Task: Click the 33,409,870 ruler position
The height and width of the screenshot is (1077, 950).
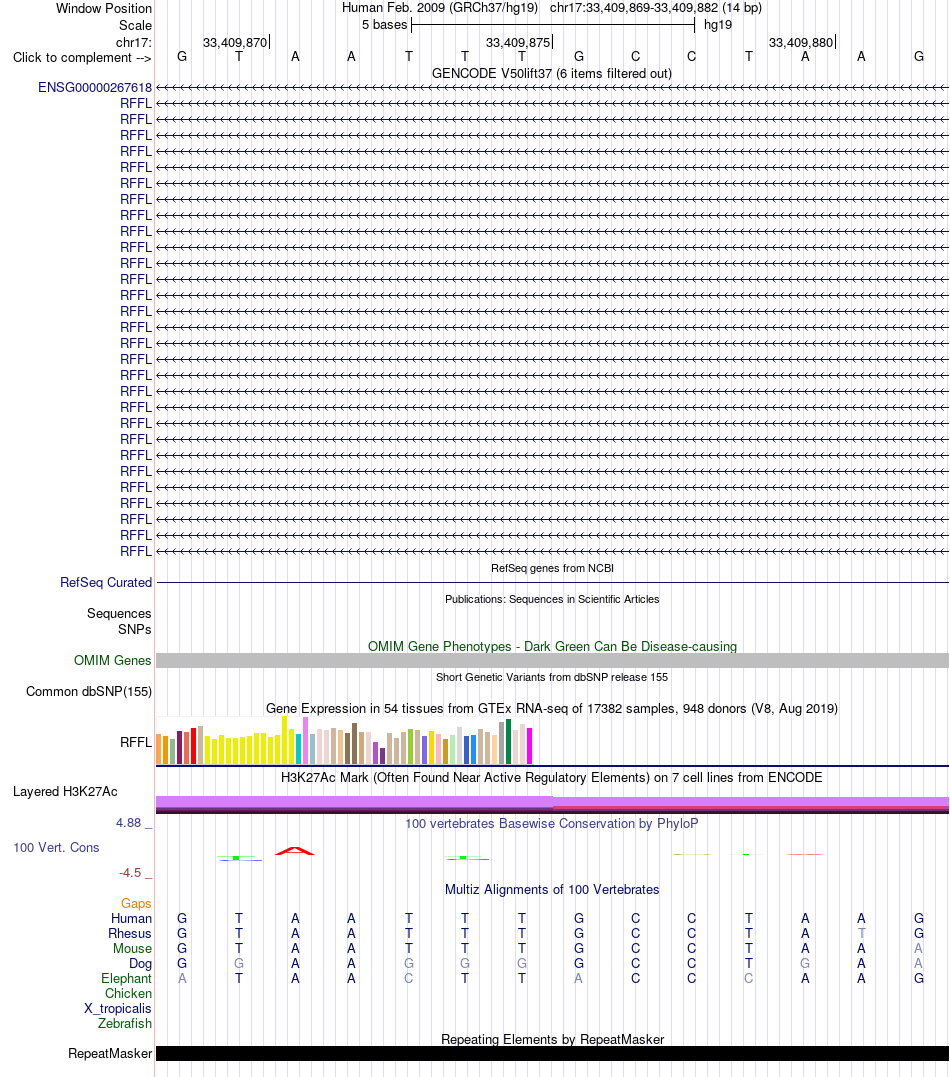Action: [x=235, y=43]
